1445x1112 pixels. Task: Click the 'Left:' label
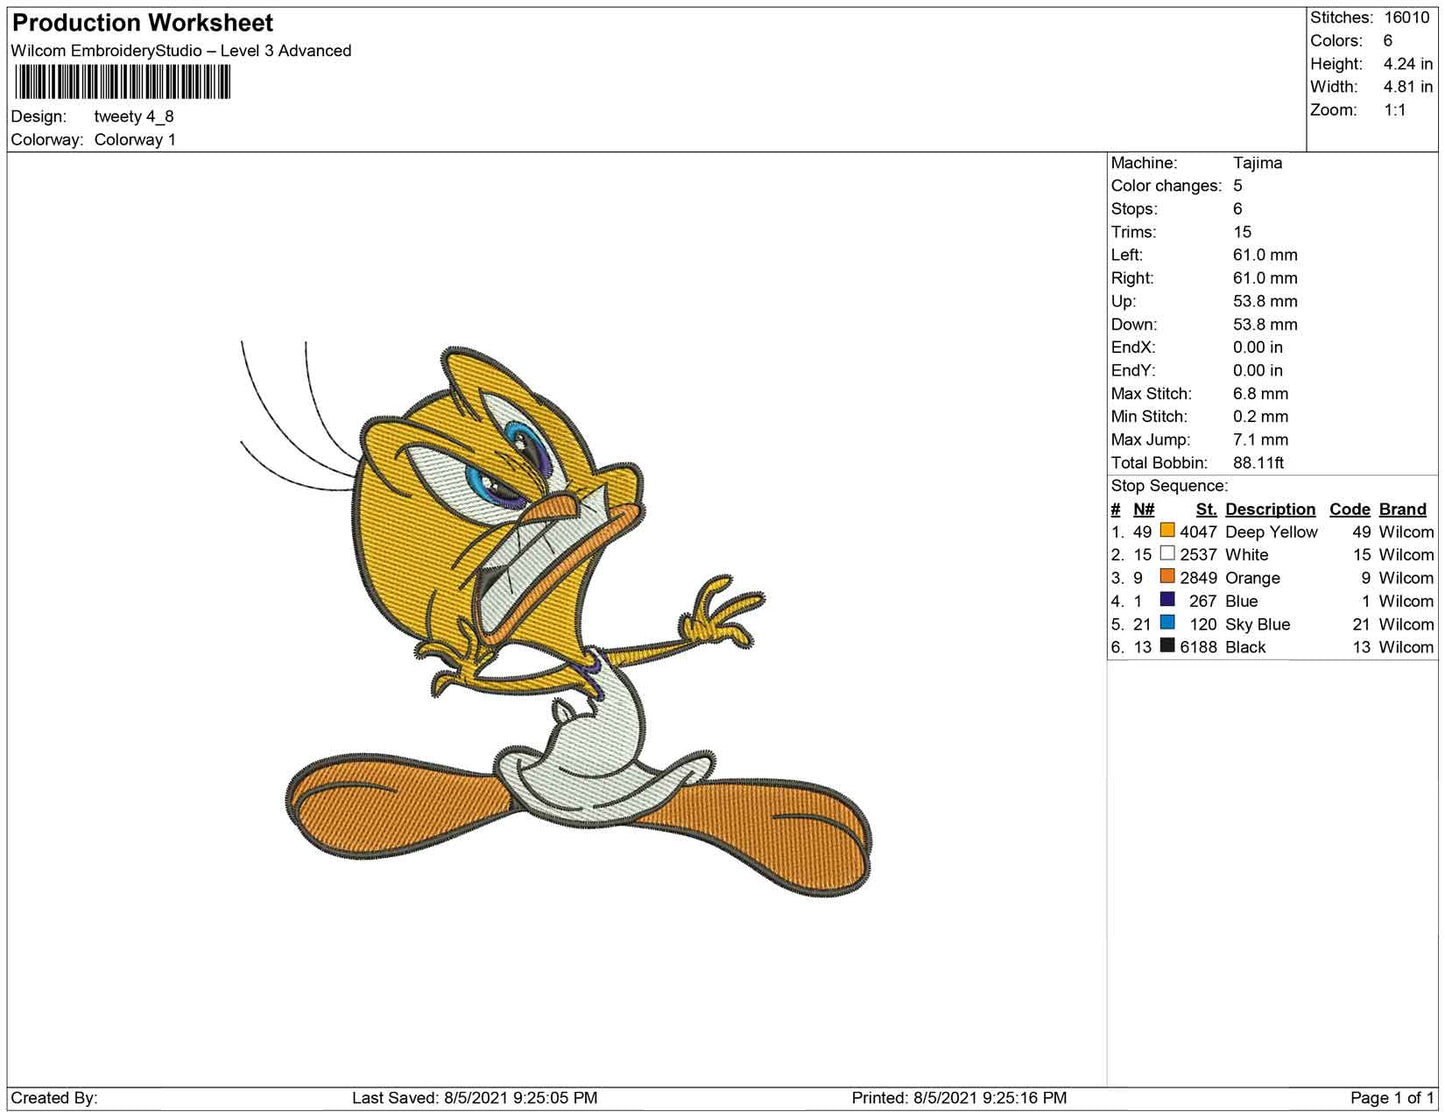coord(1126,255)
